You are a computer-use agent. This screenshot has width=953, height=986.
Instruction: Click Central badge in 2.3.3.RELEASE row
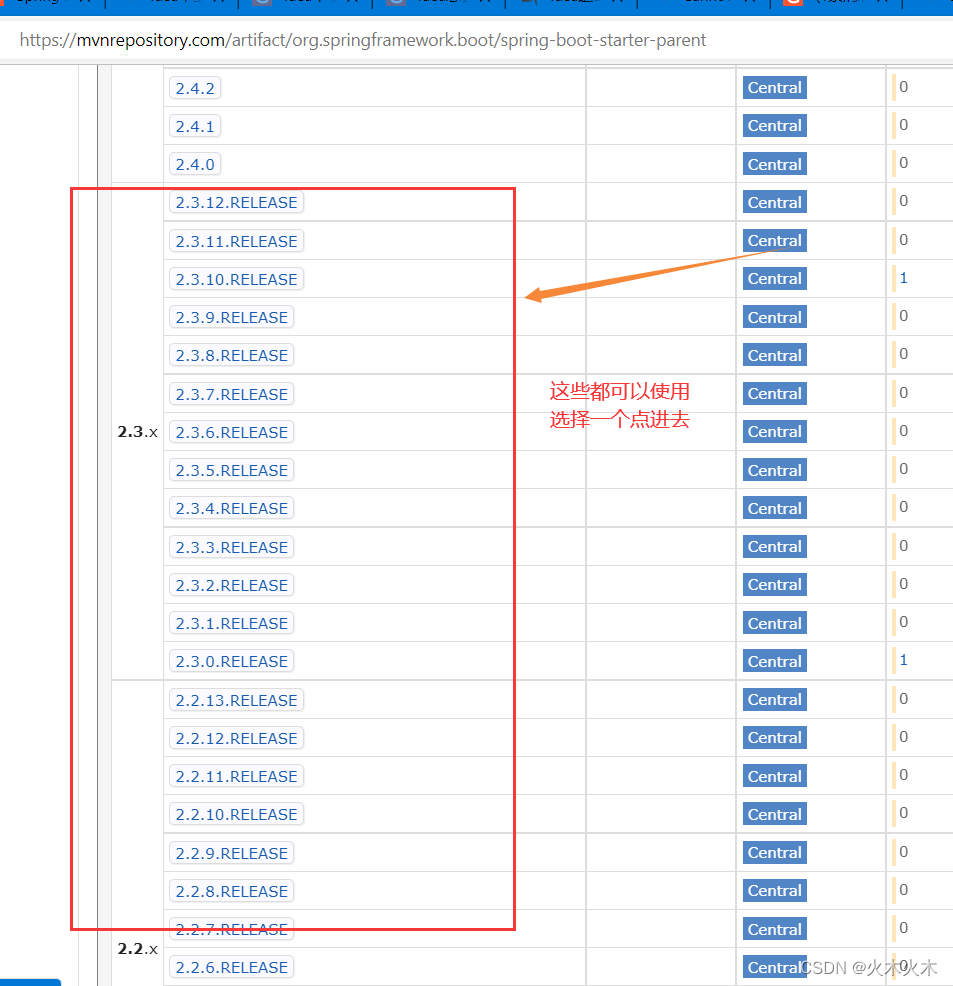point(774,546)
